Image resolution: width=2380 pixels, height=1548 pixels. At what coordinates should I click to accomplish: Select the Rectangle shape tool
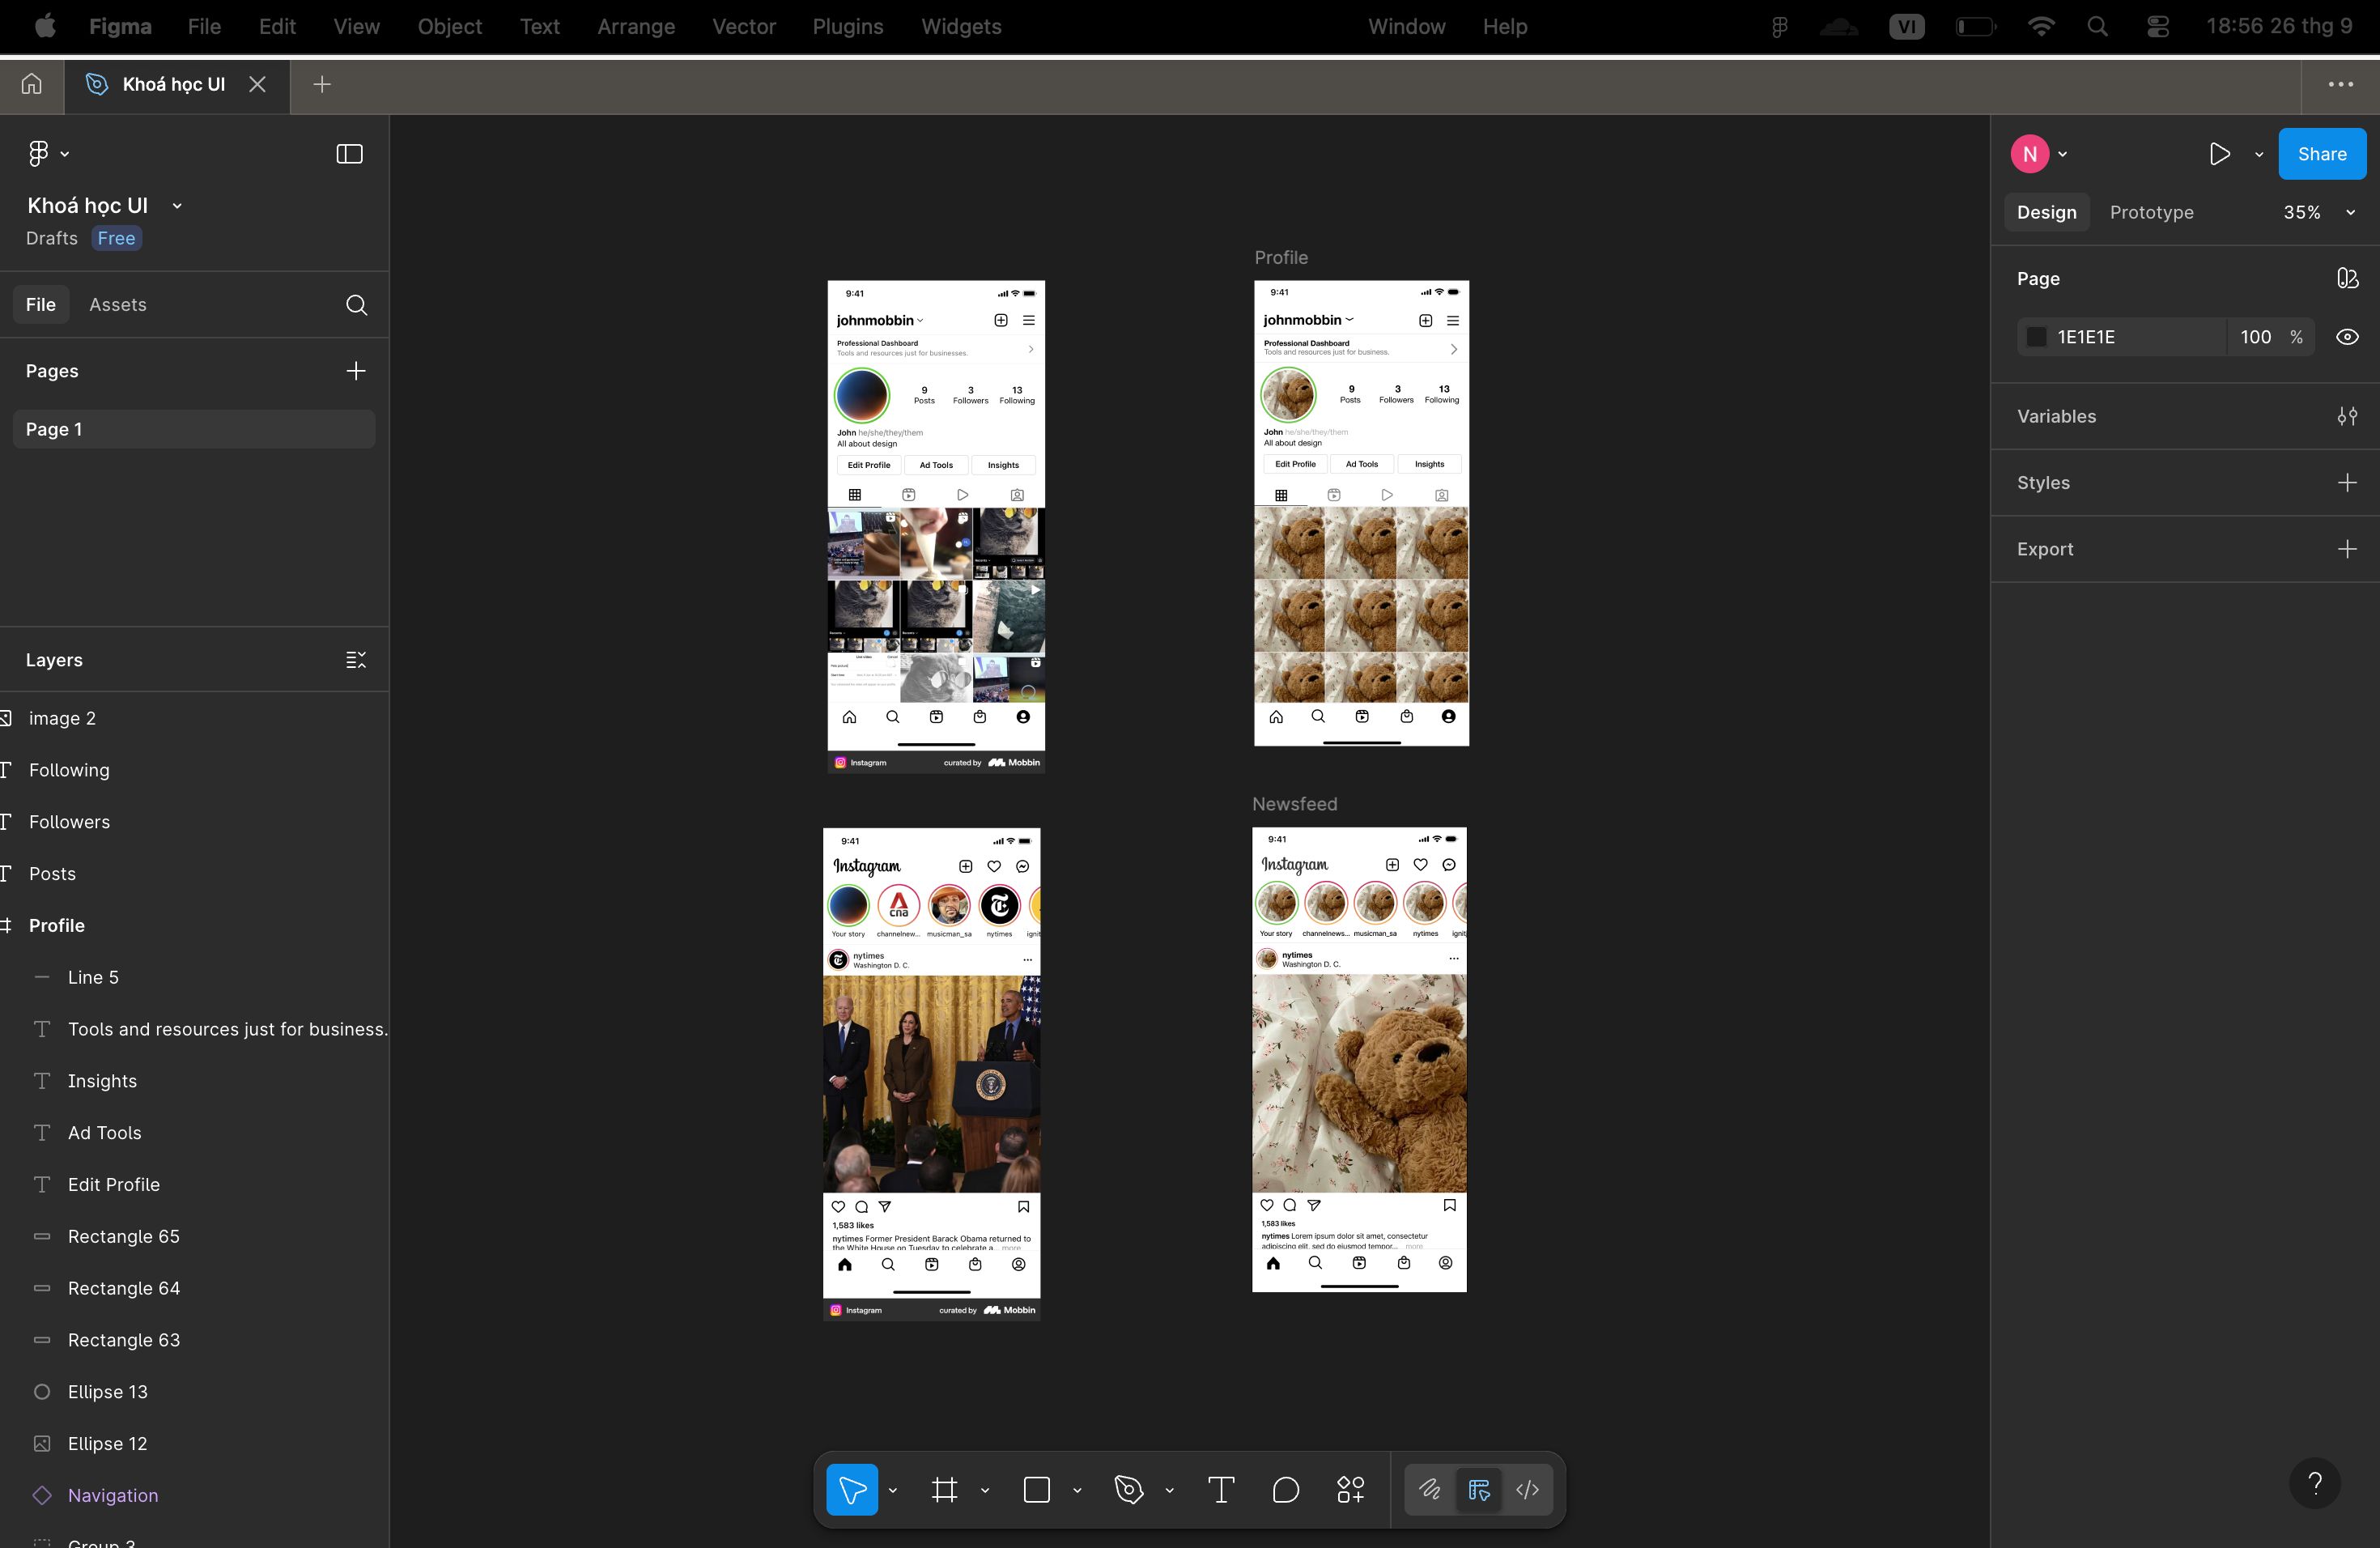pos(1037,1489)
